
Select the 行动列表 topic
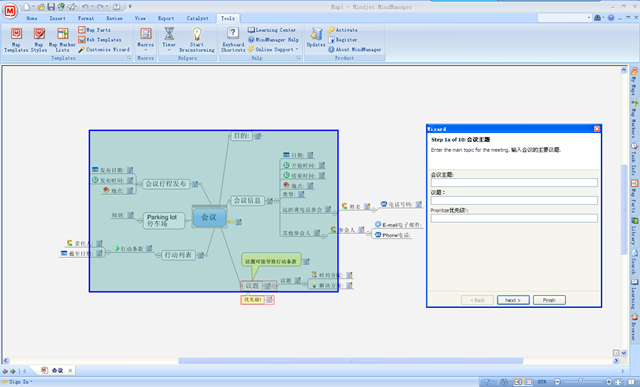pos(178,255)
